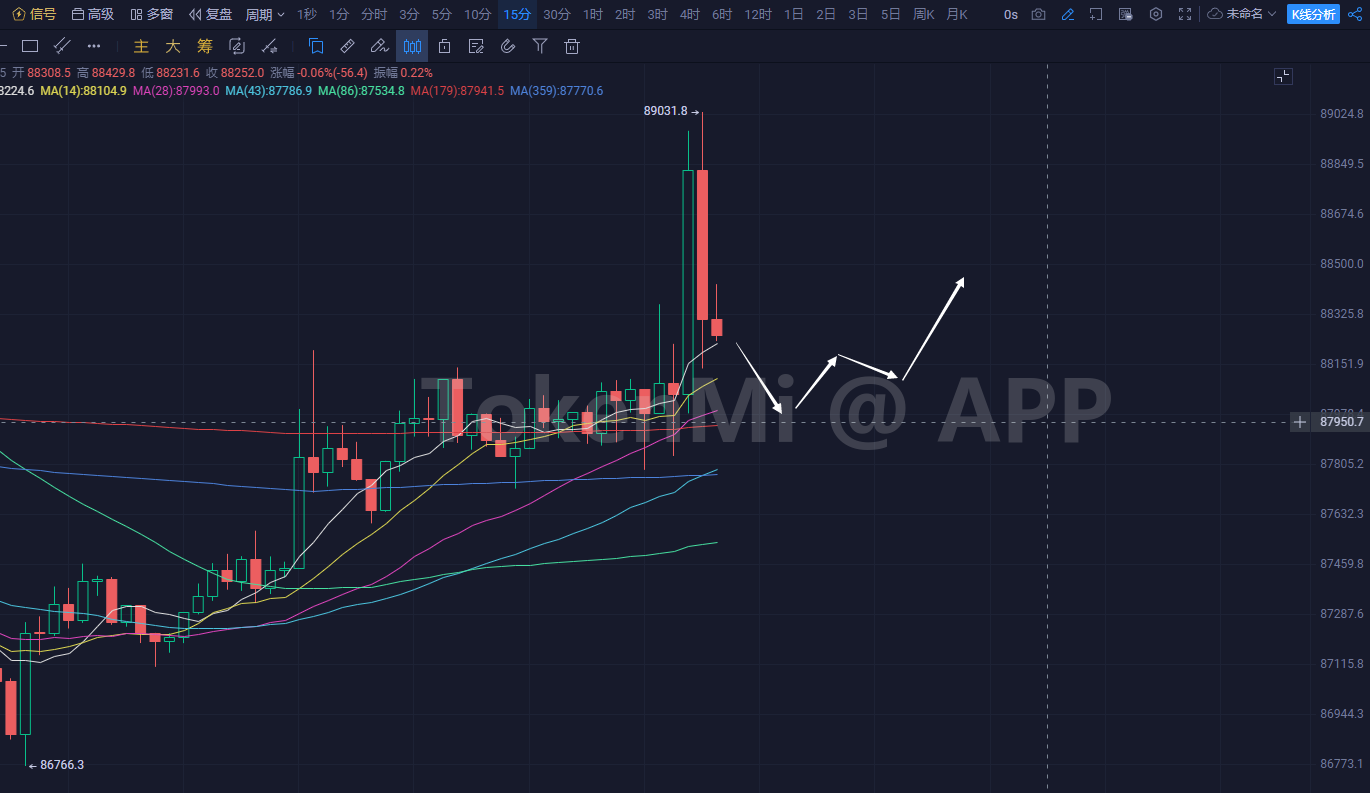The image size is (1370, 793).
Task: Toggle the lock drawings icon
Action: click(444, 46)
